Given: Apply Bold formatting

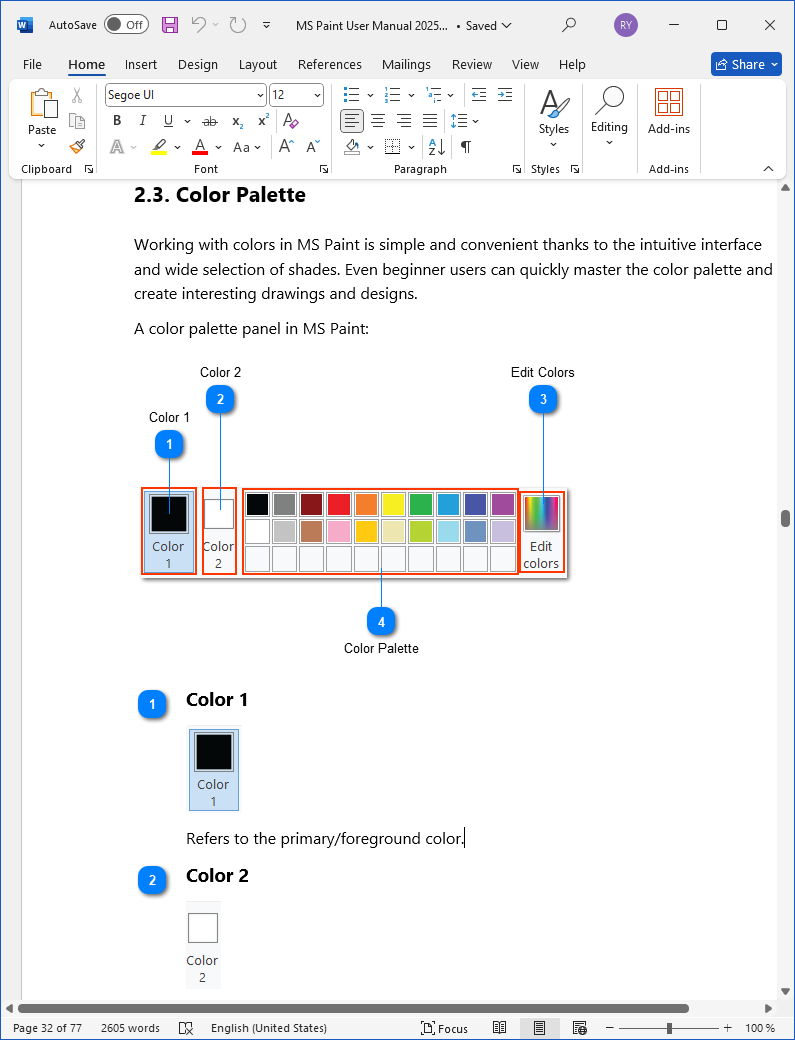Looking at the screenshot, I should (117, 121).
